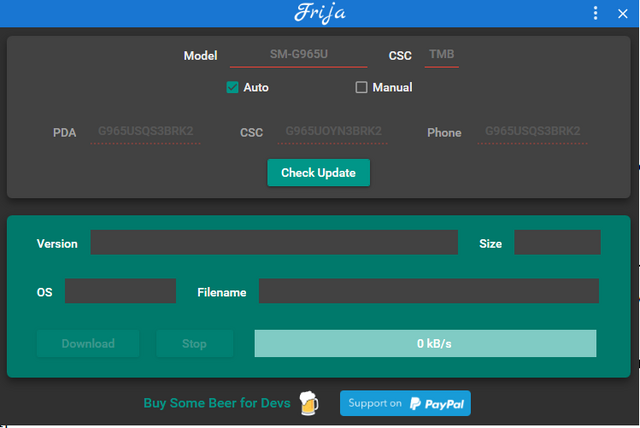Click the beer mug icon

309,403
